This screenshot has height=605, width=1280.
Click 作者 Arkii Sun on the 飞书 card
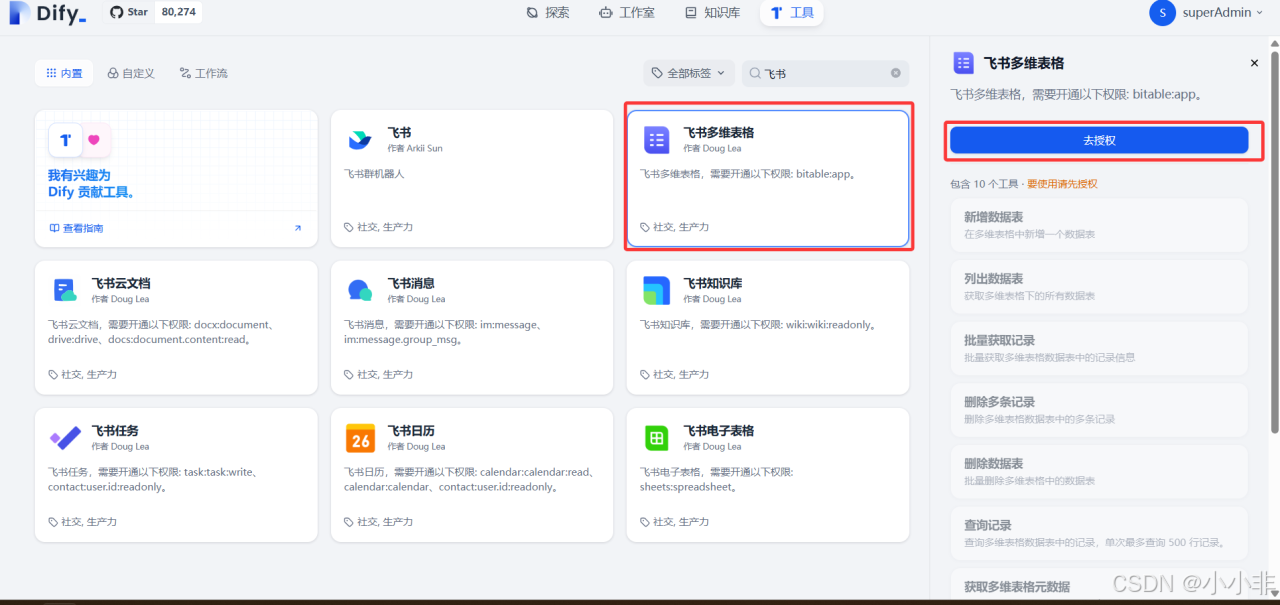(414, 148)
